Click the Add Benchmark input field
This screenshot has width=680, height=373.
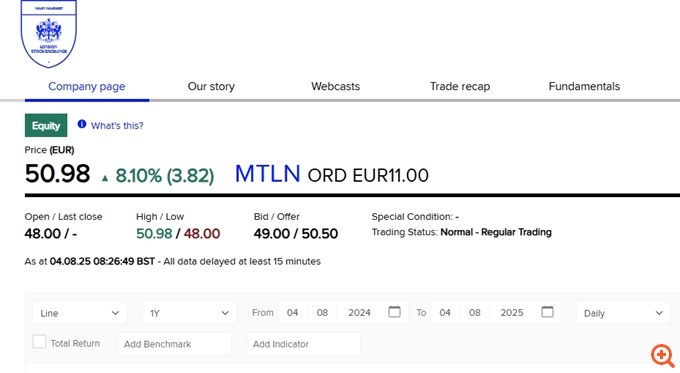pos(175,344)
